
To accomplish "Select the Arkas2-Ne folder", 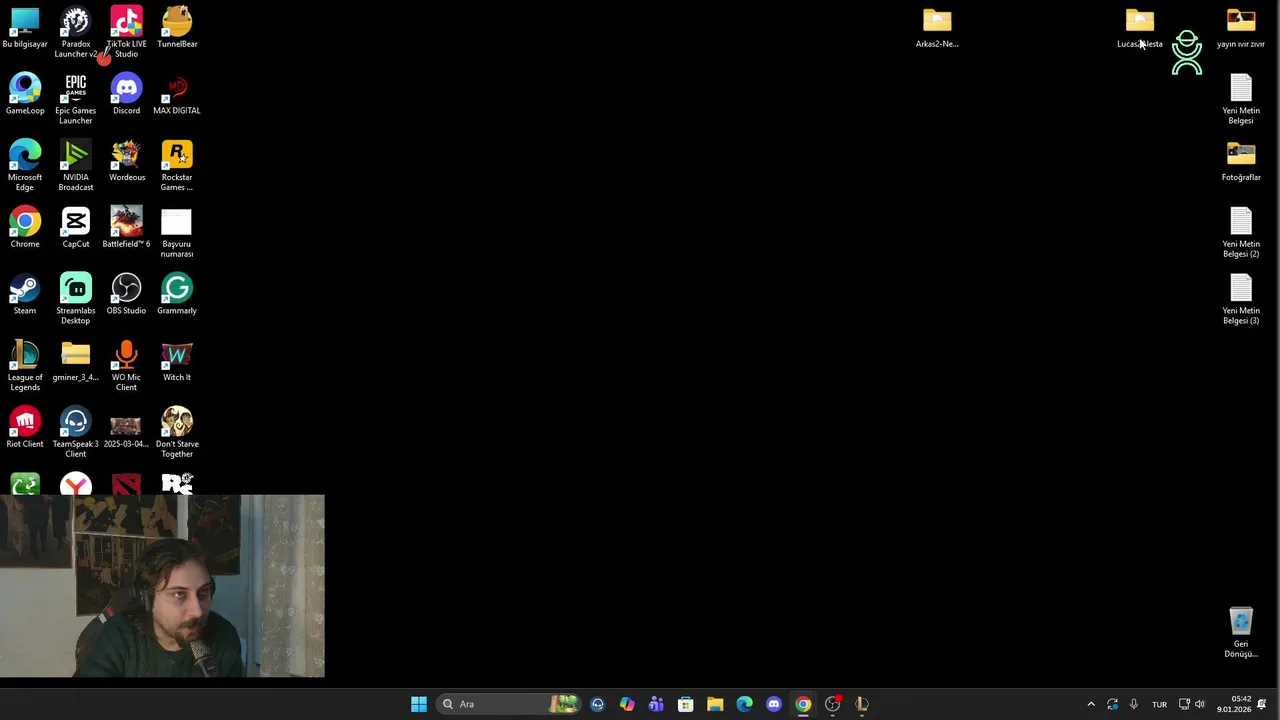I will pos(937,28).
